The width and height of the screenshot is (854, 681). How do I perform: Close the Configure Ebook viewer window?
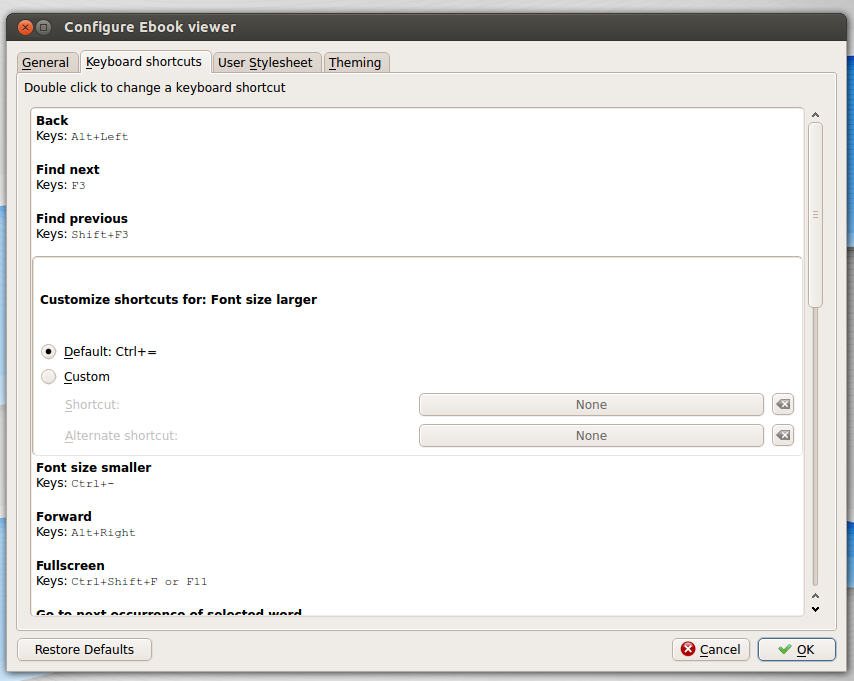click(x=26, y=27)
